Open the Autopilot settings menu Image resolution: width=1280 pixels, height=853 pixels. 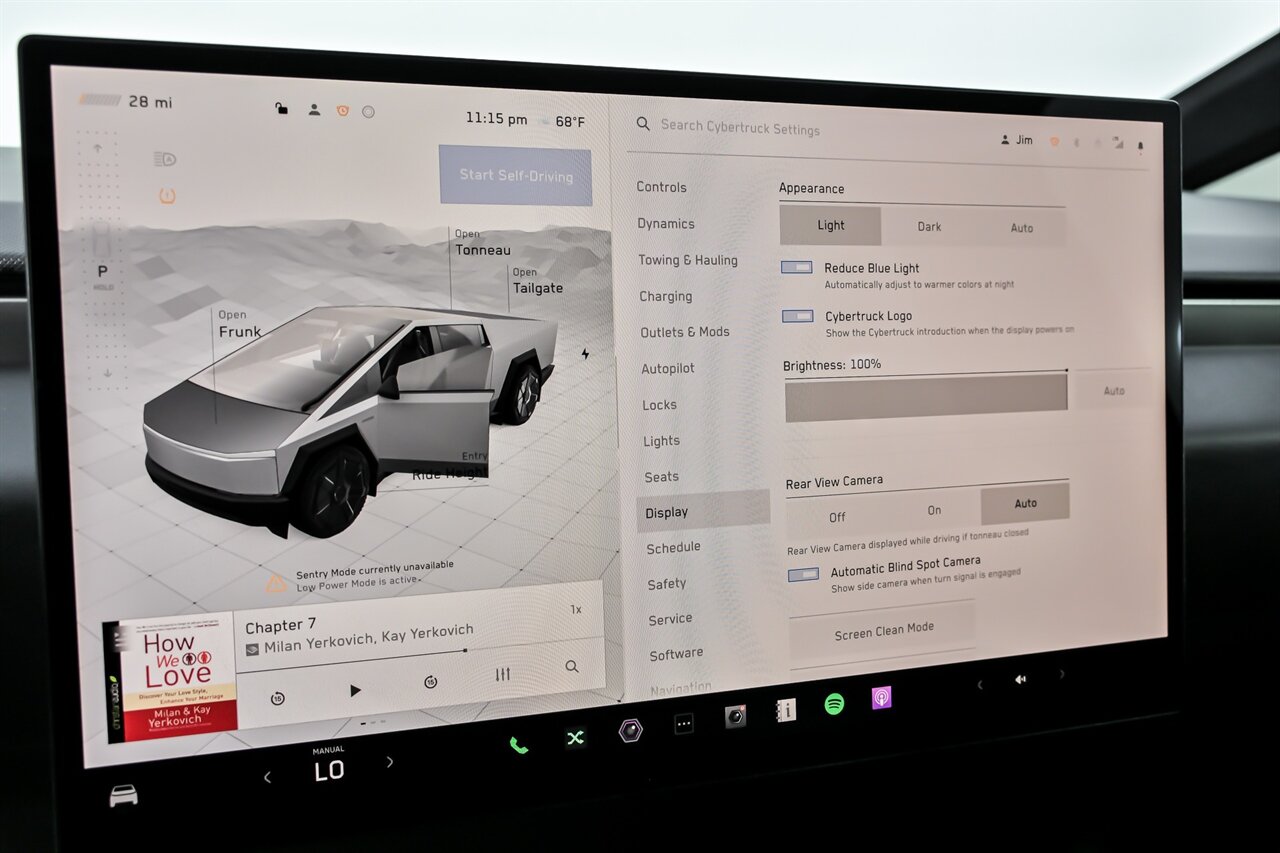tap(668, 369)
